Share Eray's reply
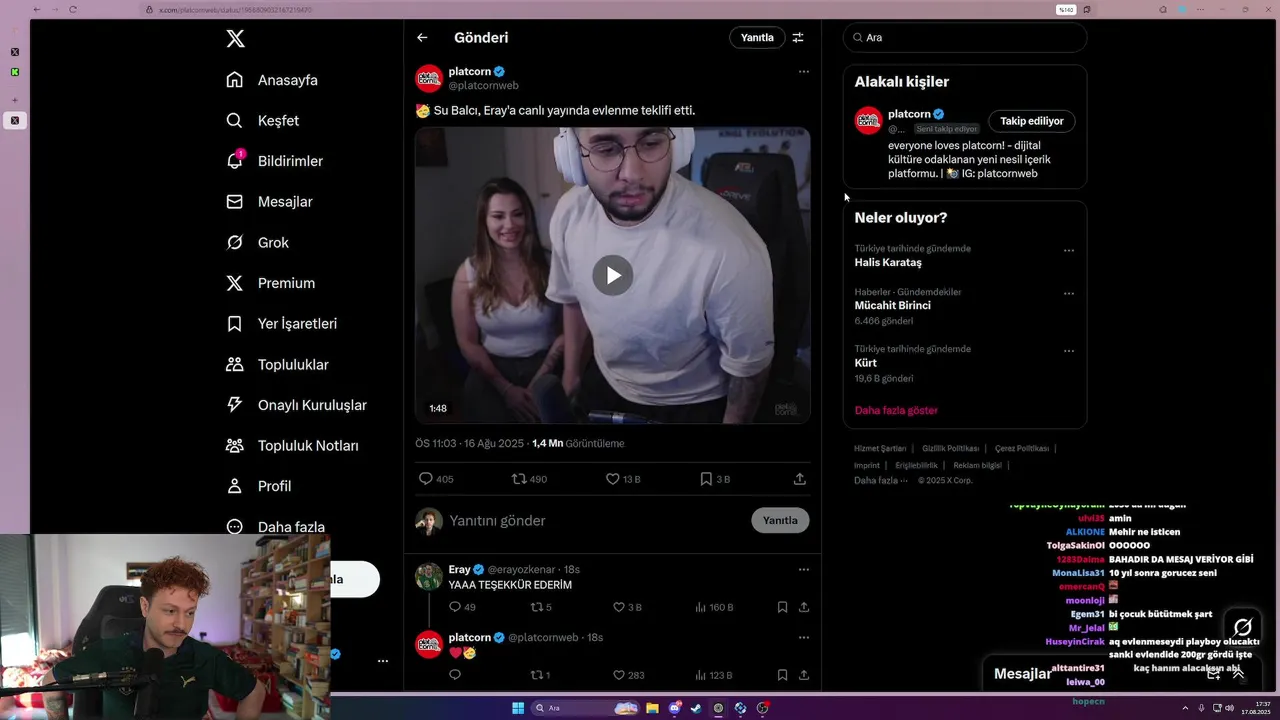The width and height of the screenshot is (1280, 720). 803,607
